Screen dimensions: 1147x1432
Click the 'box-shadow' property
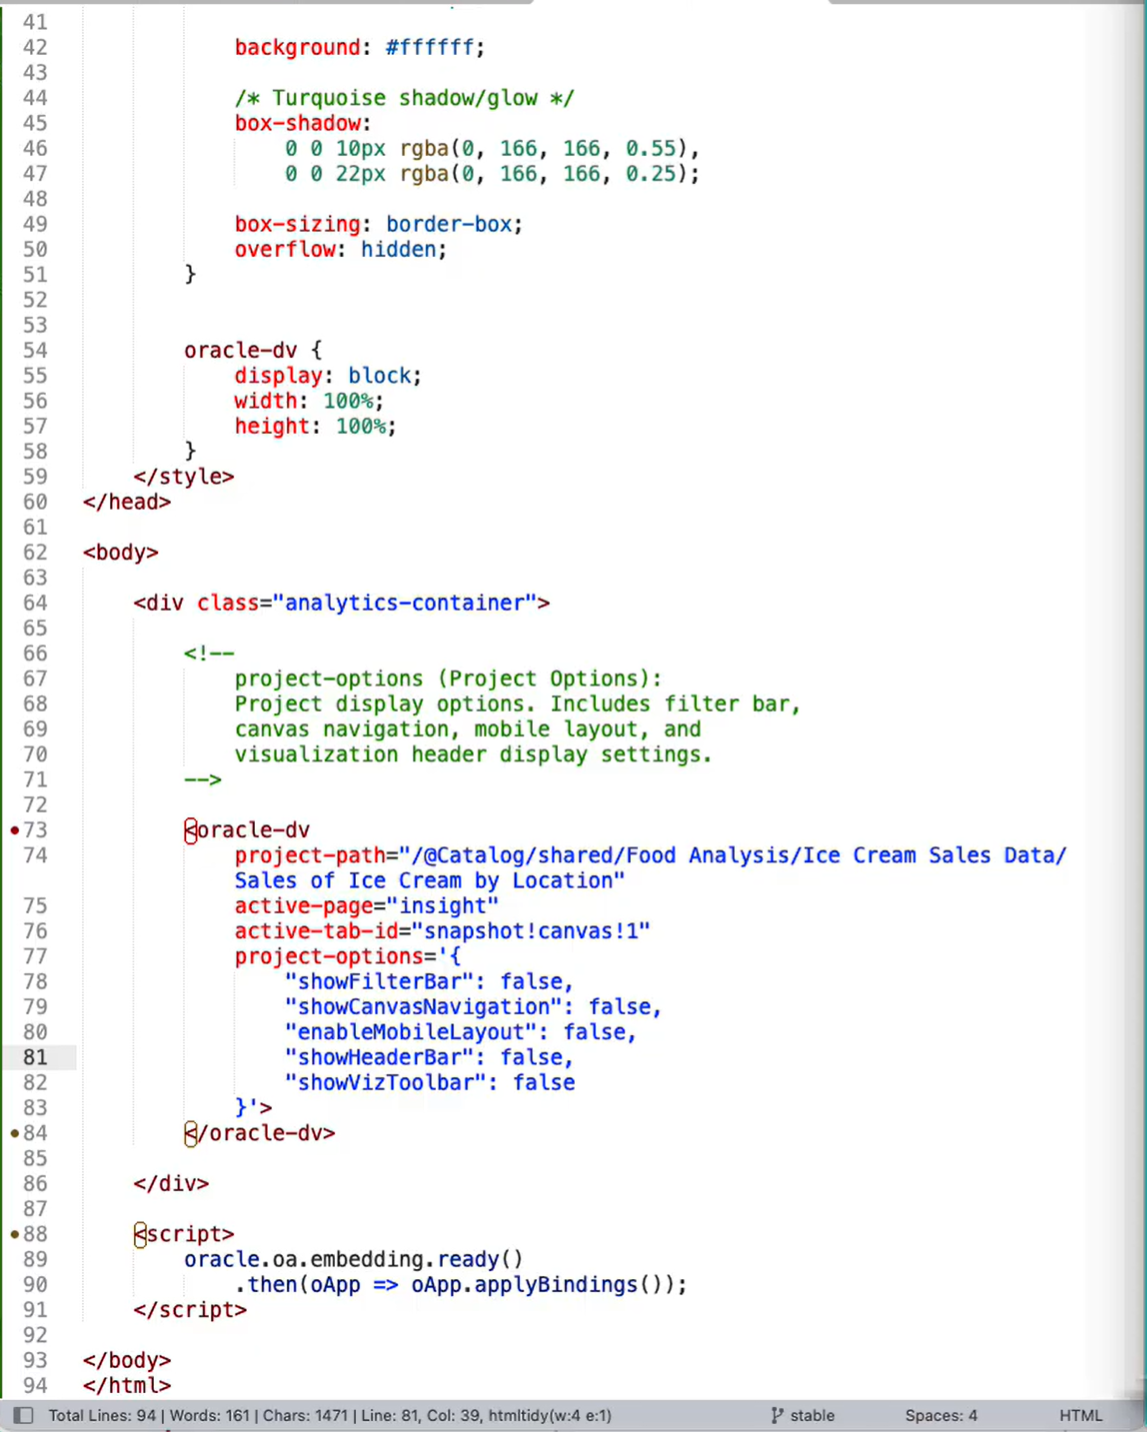[x=297, y=123]
